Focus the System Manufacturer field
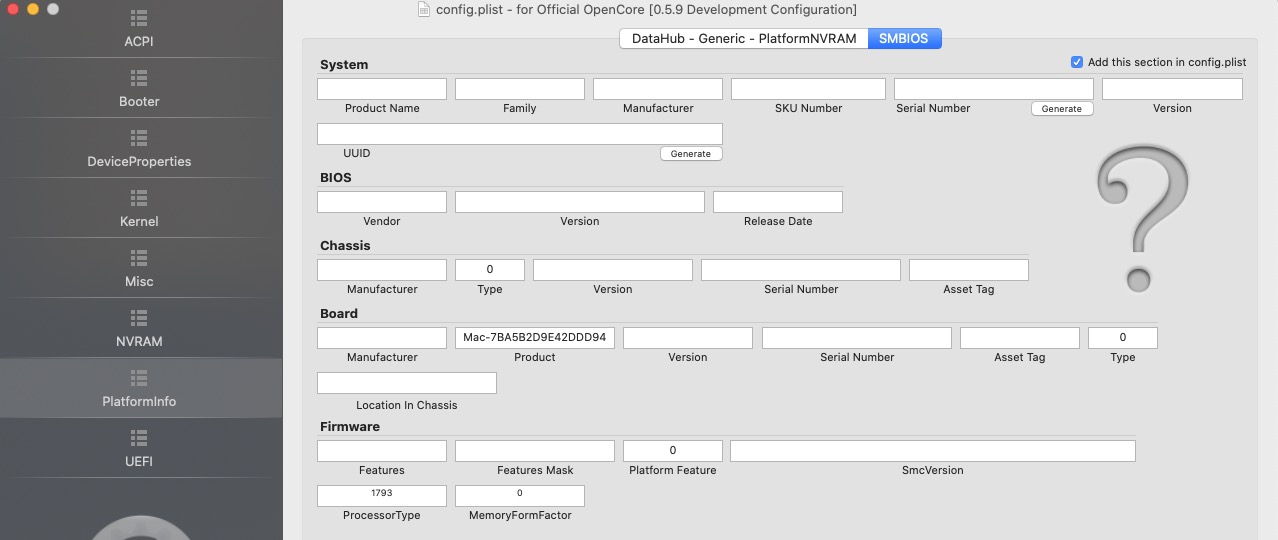The width and height of the screenshot is (1278, 540). coord(658,89)
